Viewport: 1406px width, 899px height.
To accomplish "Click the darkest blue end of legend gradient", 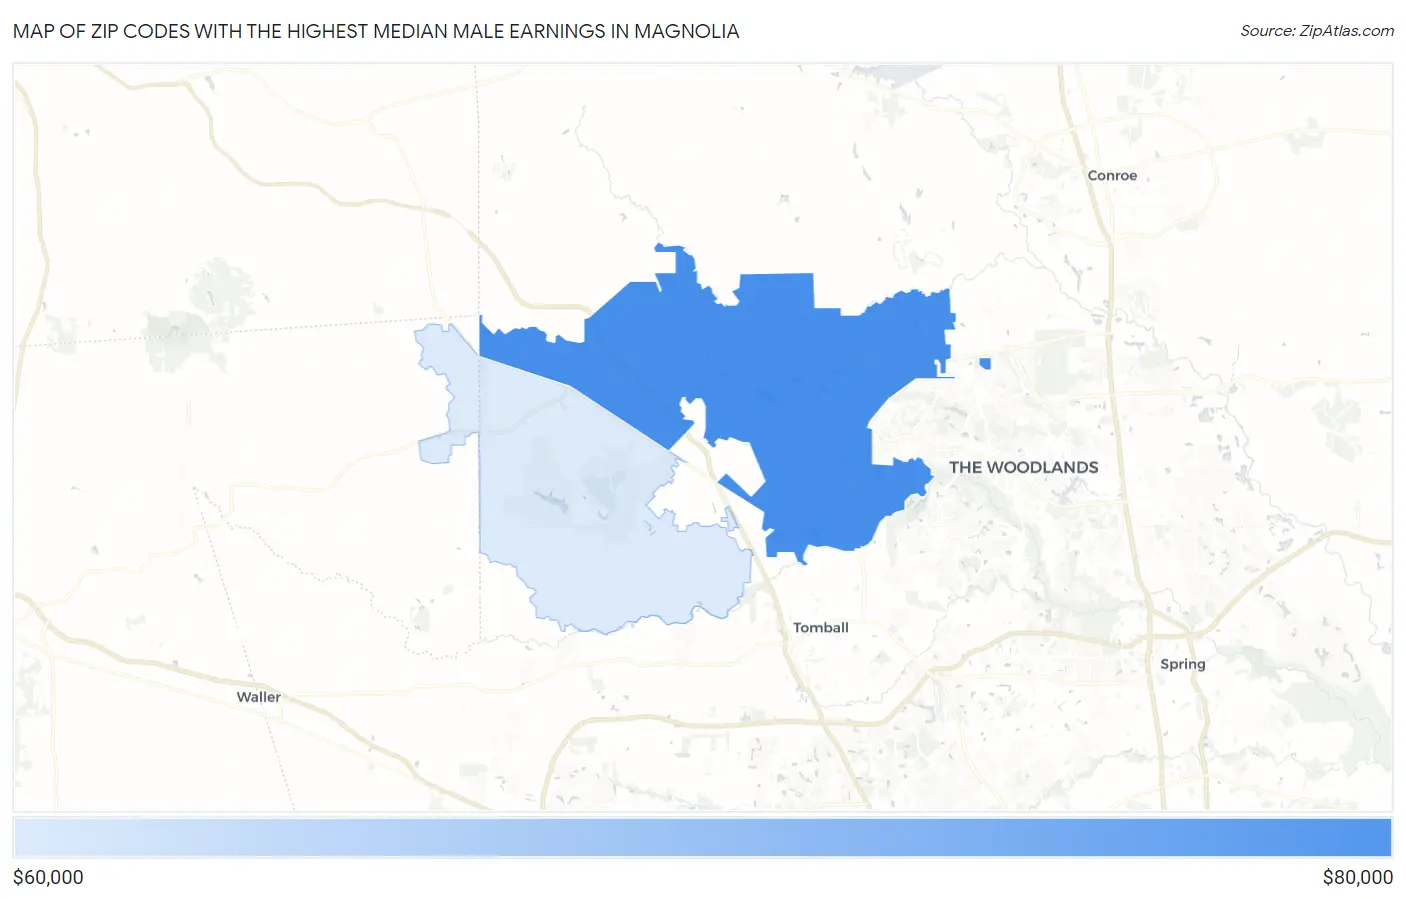I will coord(1380,837).
